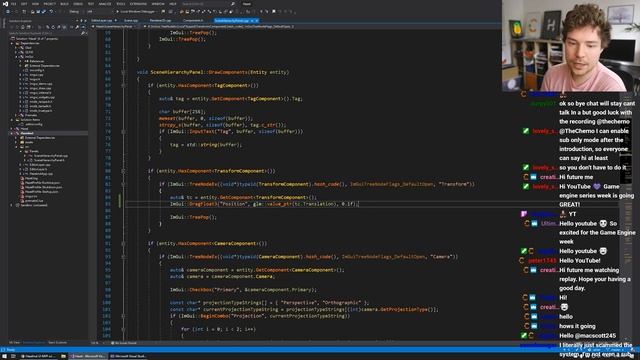640x360 pixels.
Task: Switch to the Team Explorer bottom tab
Action: point(57,343)
